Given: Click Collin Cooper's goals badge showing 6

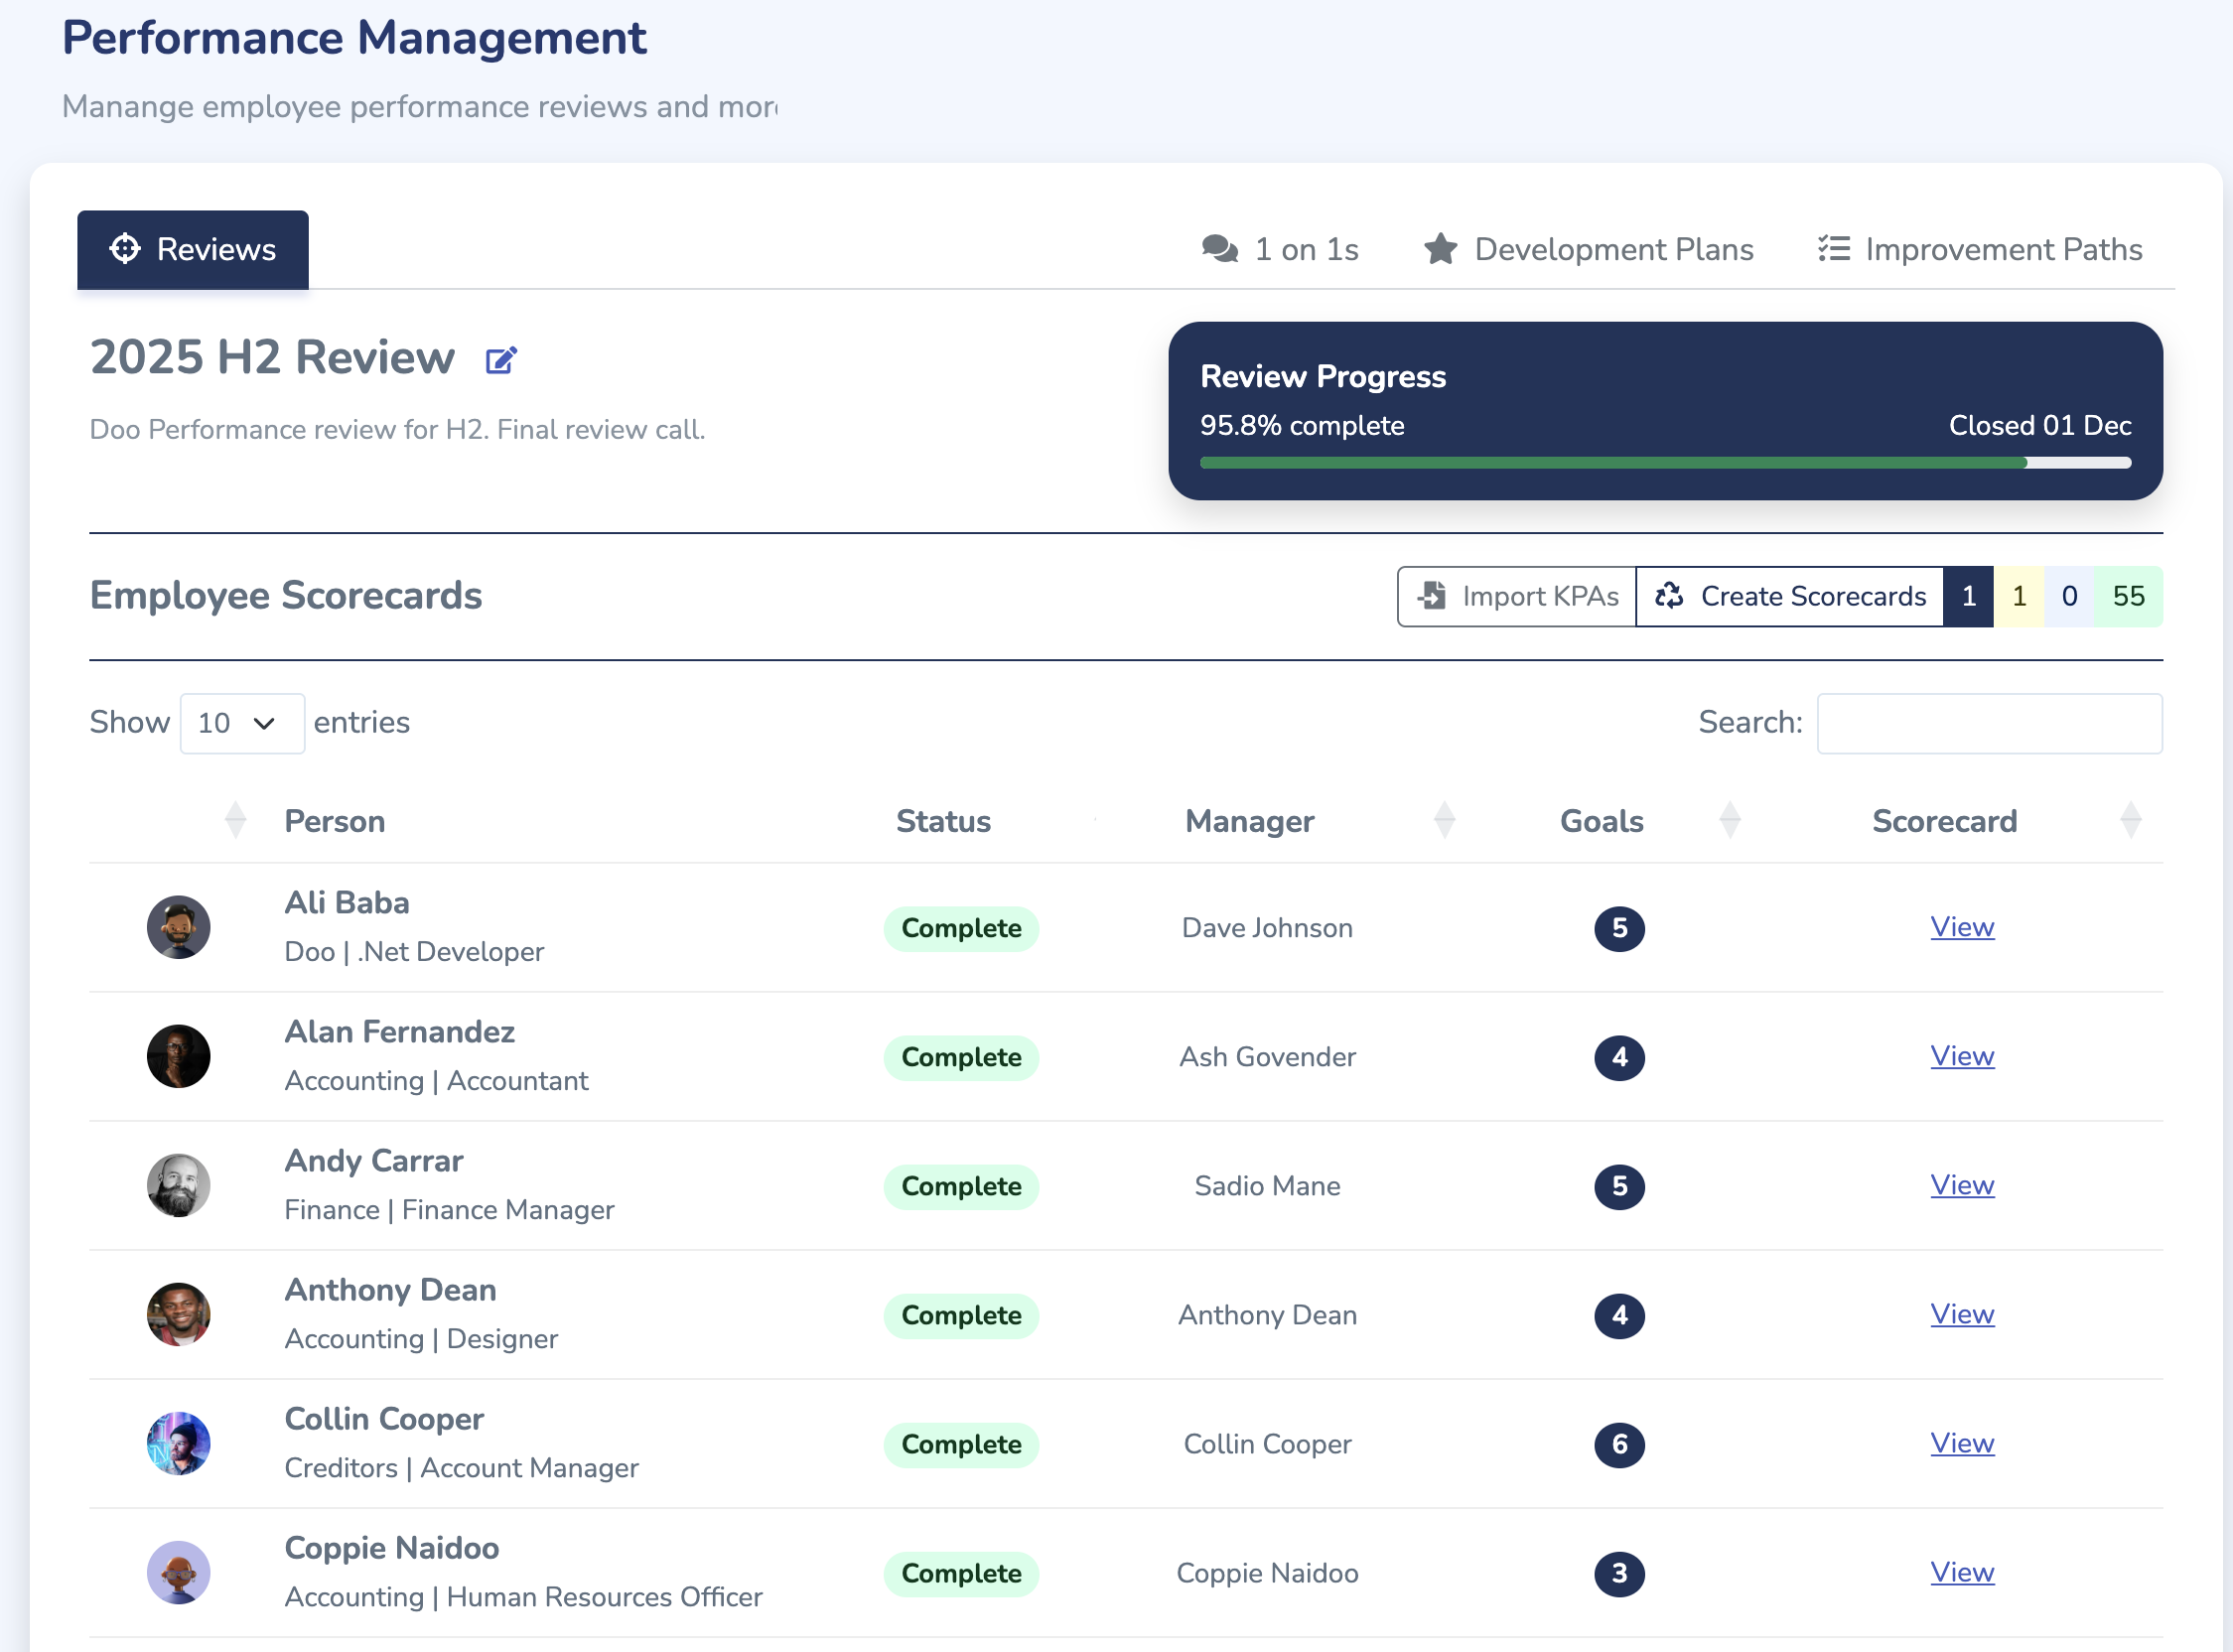Looking at the screenshot, I should coord(1619,1444).
